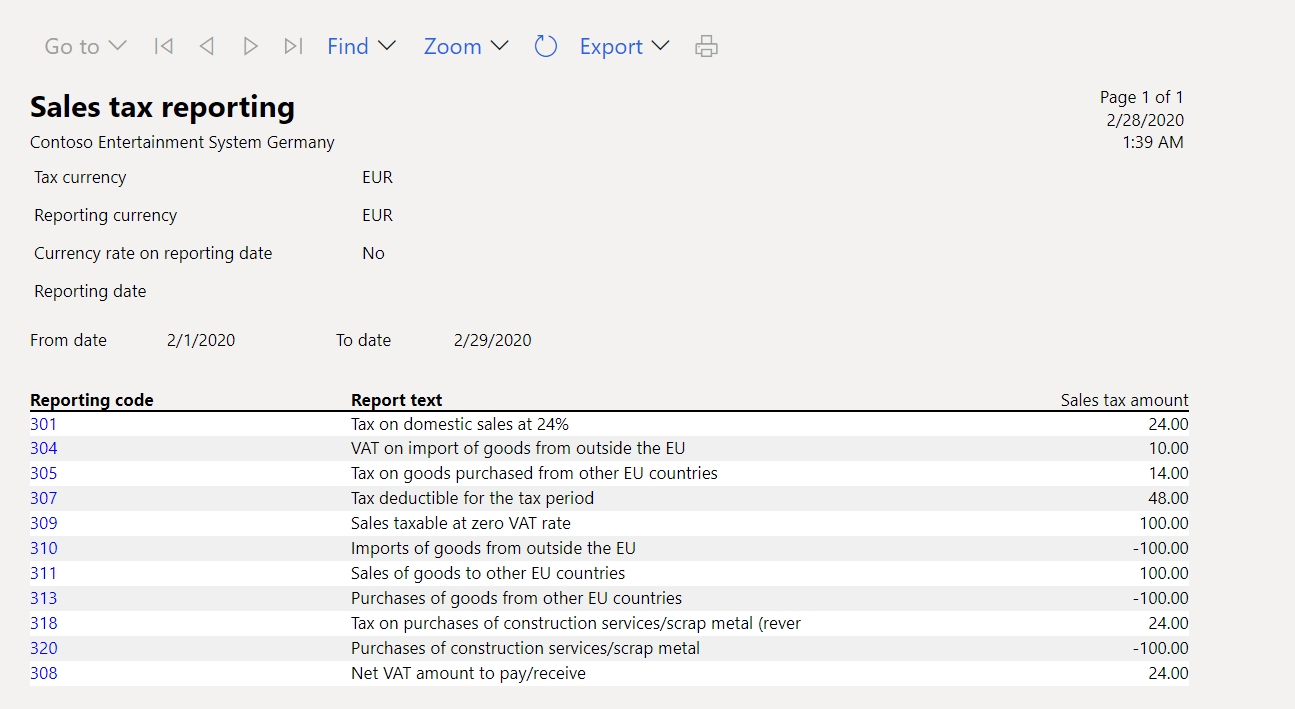Open the Go to dropdown

pos(85,46)
